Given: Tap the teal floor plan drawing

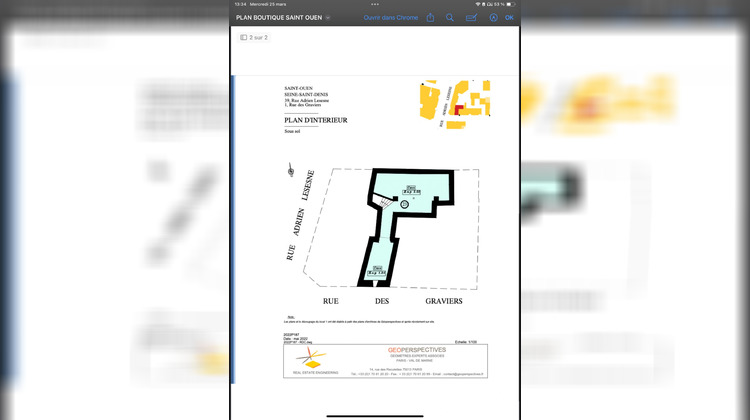Looking at the screenshot, I should point(406,227).
